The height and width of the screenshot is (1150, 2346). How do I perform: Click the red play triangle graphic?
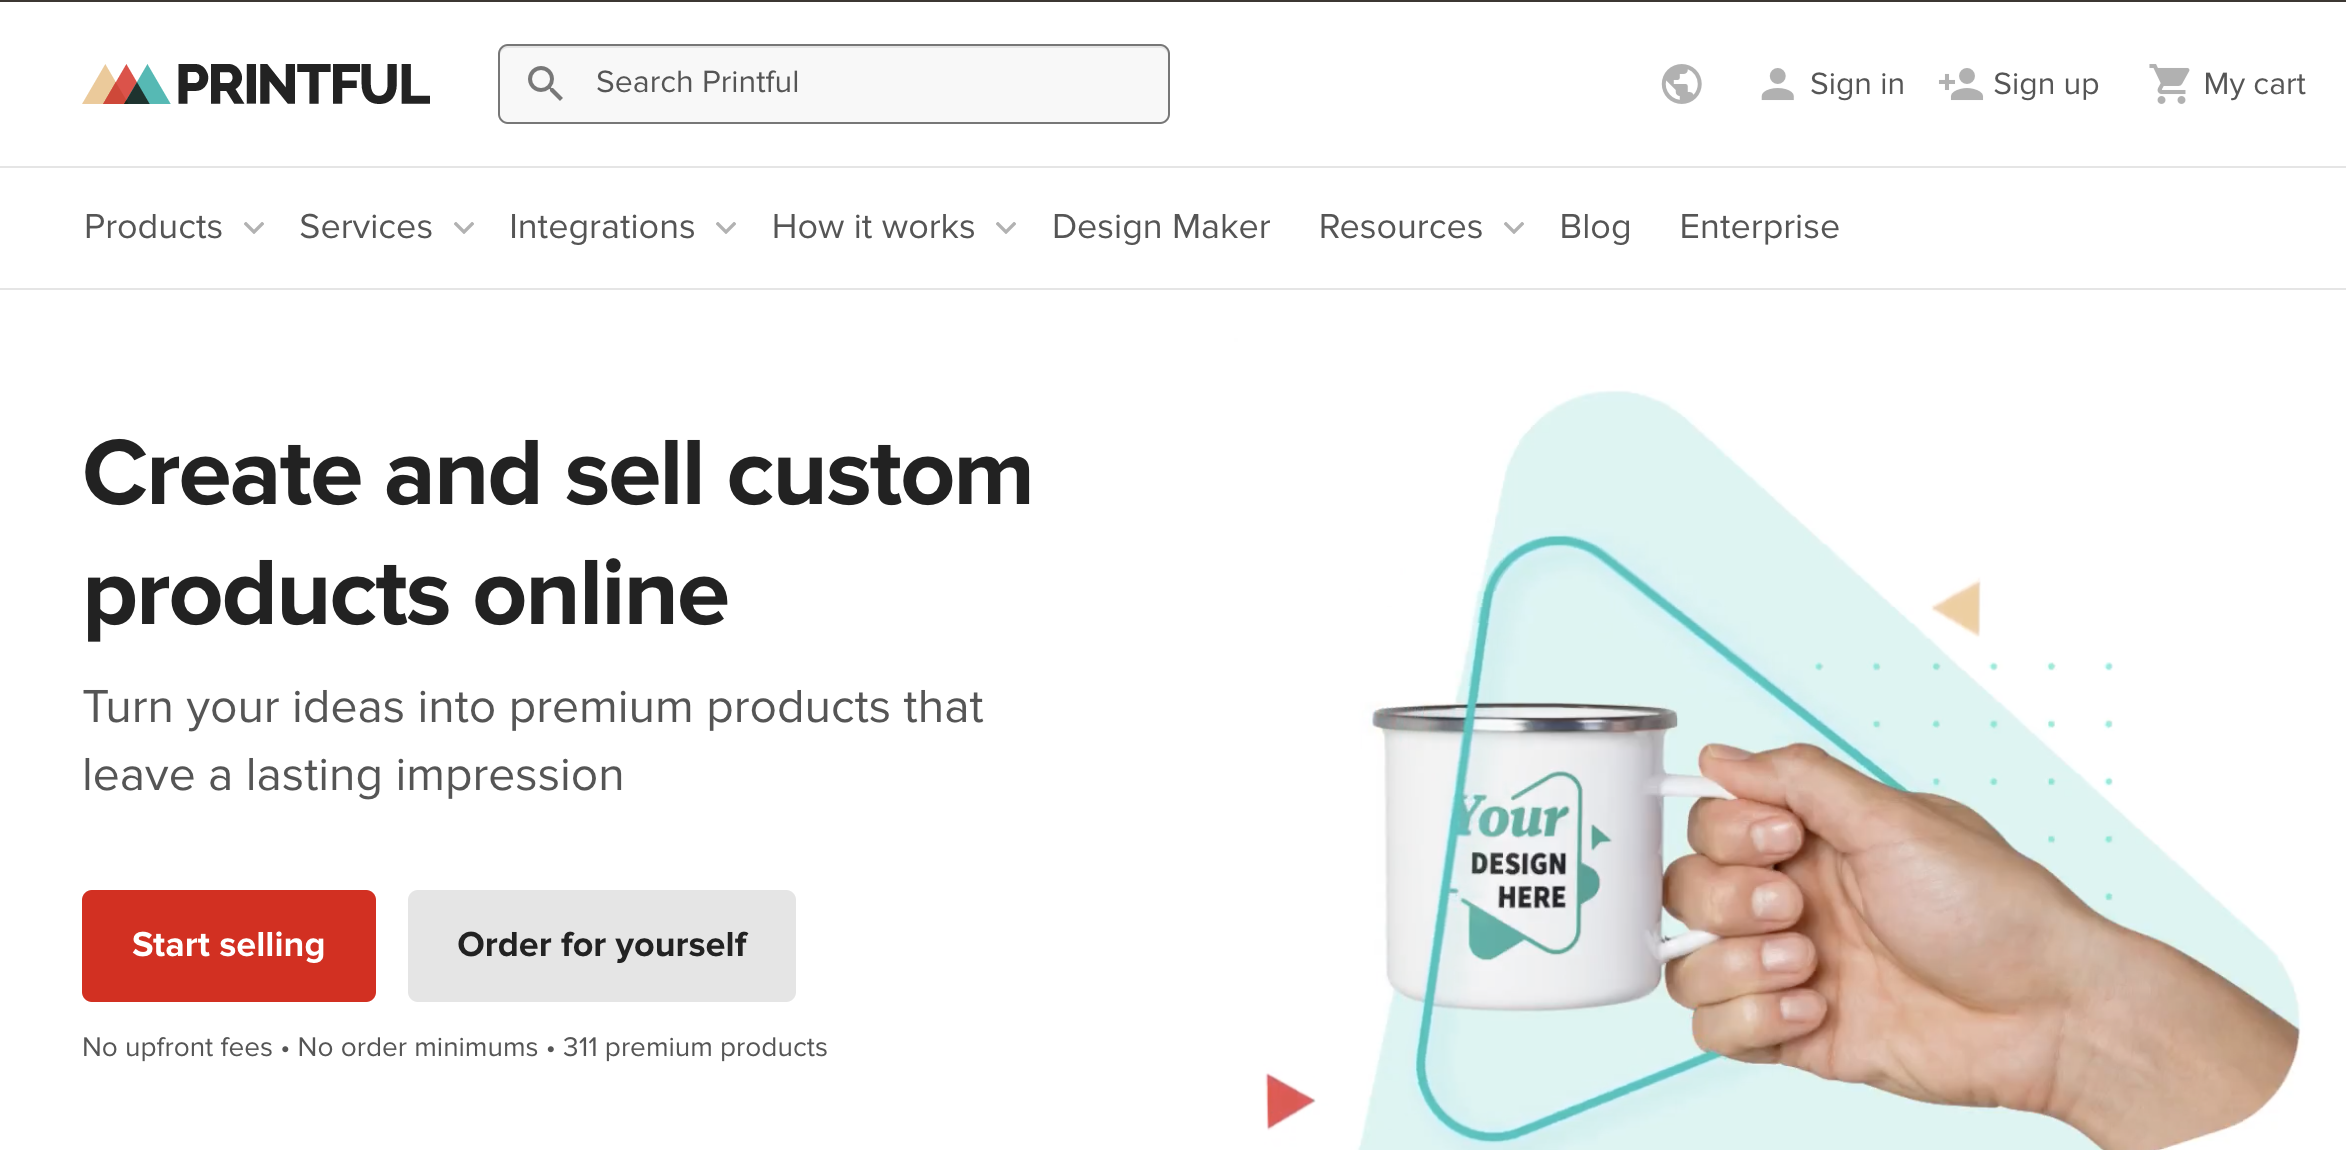1288,1100
